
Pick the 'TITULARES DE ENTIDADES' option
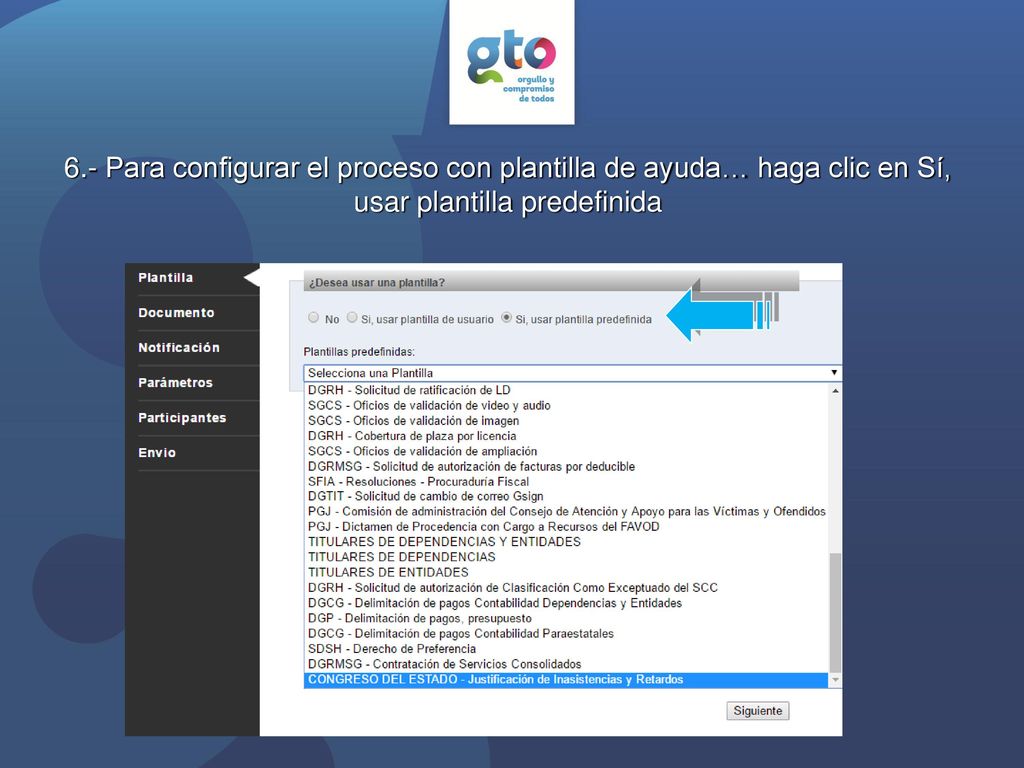pyautogui.click(x=566, y=572)
